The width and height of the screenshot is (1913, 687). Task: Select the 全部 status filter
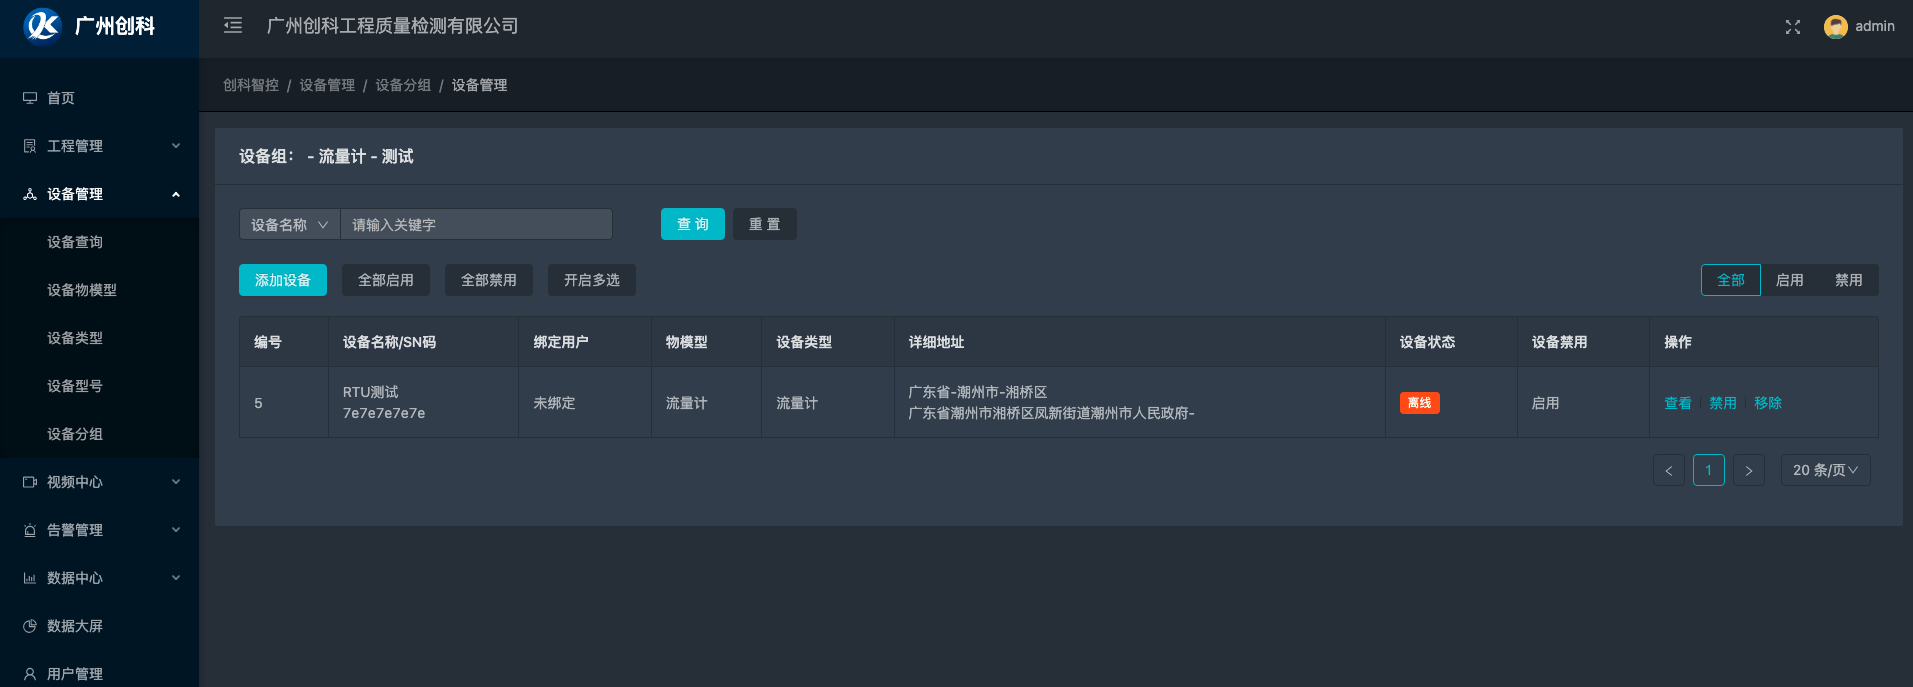click(1731, 280)
